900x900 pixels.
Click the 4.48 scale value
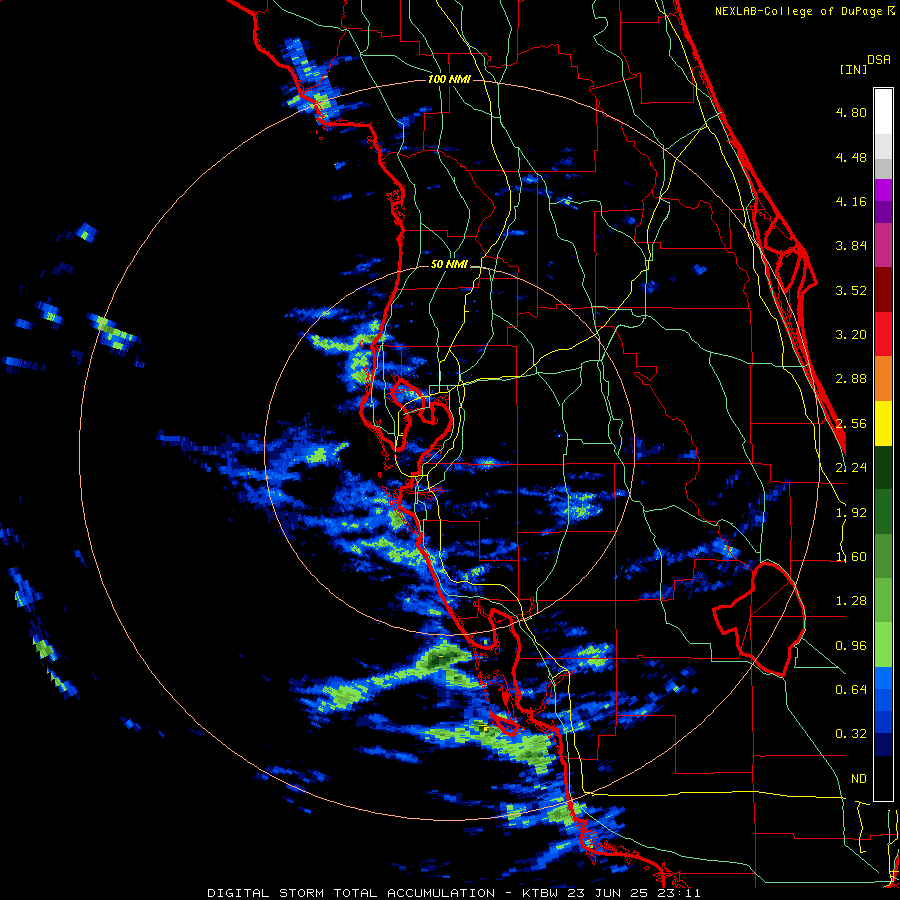tap(851, 157)
